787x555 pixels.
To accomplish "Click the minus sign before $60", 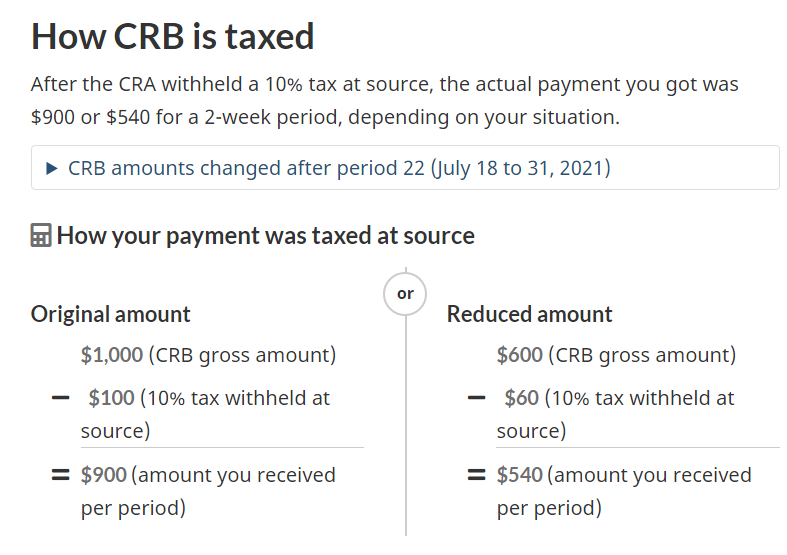I will click(476, 398).
